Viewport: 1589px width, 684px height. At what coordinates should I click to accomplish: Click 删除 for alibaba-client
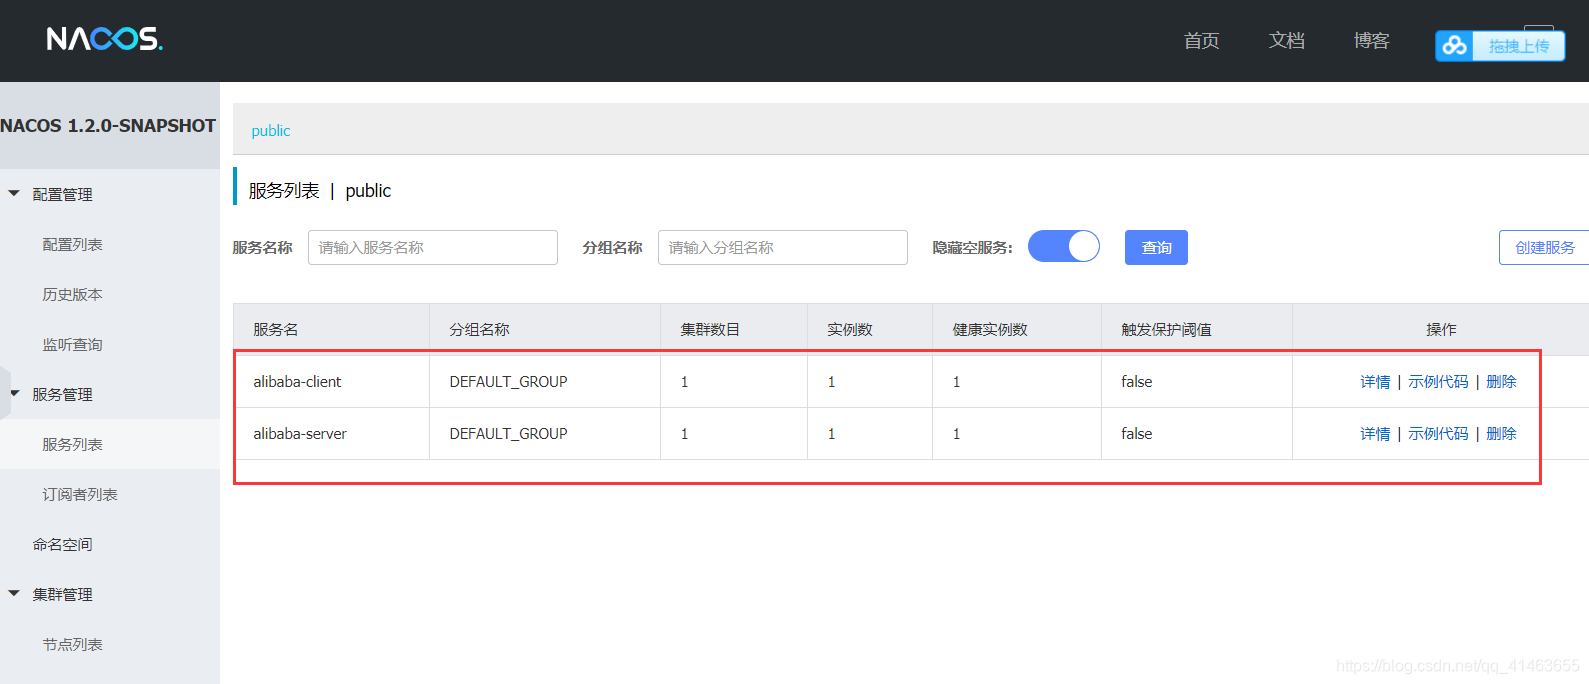pos(1501,381)
